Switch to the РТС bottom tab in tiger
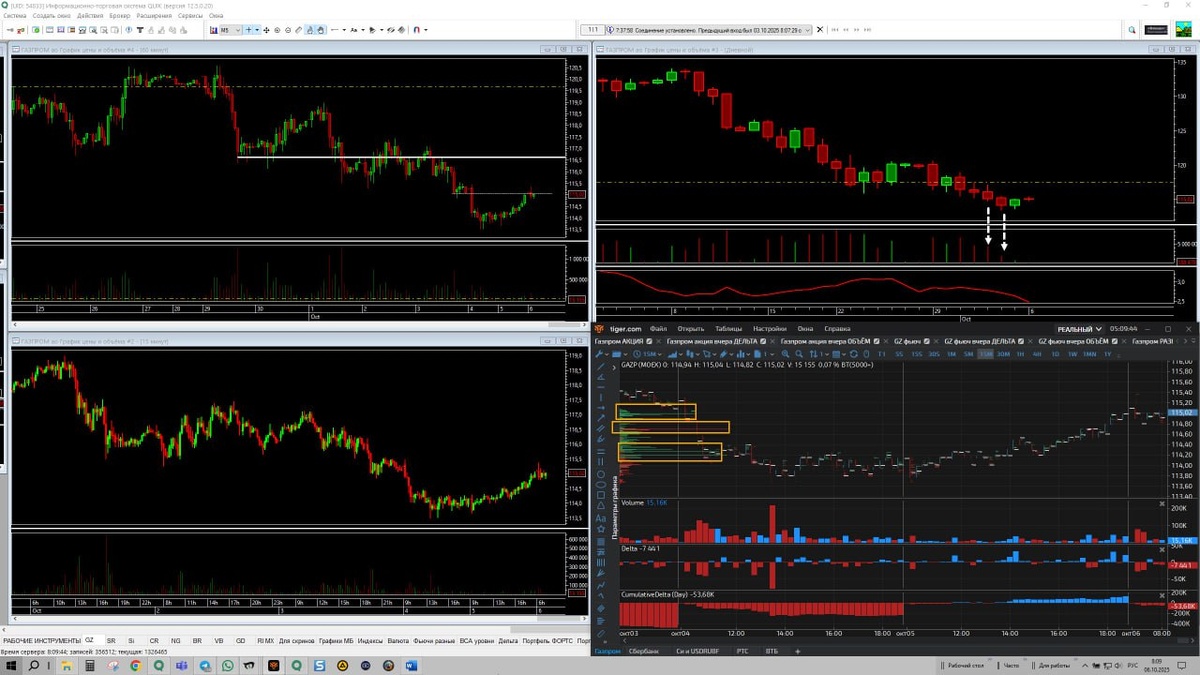Image resolution: width=1200 pixels, height=675 pixels. pos(742,651)
